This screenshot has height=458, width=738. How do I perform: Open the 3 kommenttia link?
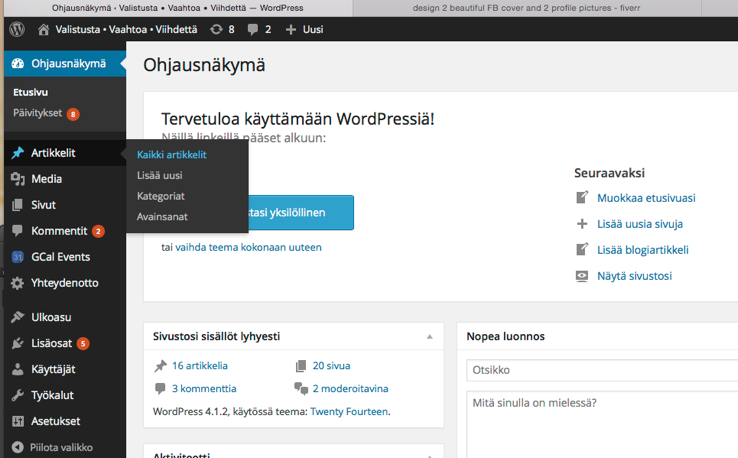tap(204, 389)
